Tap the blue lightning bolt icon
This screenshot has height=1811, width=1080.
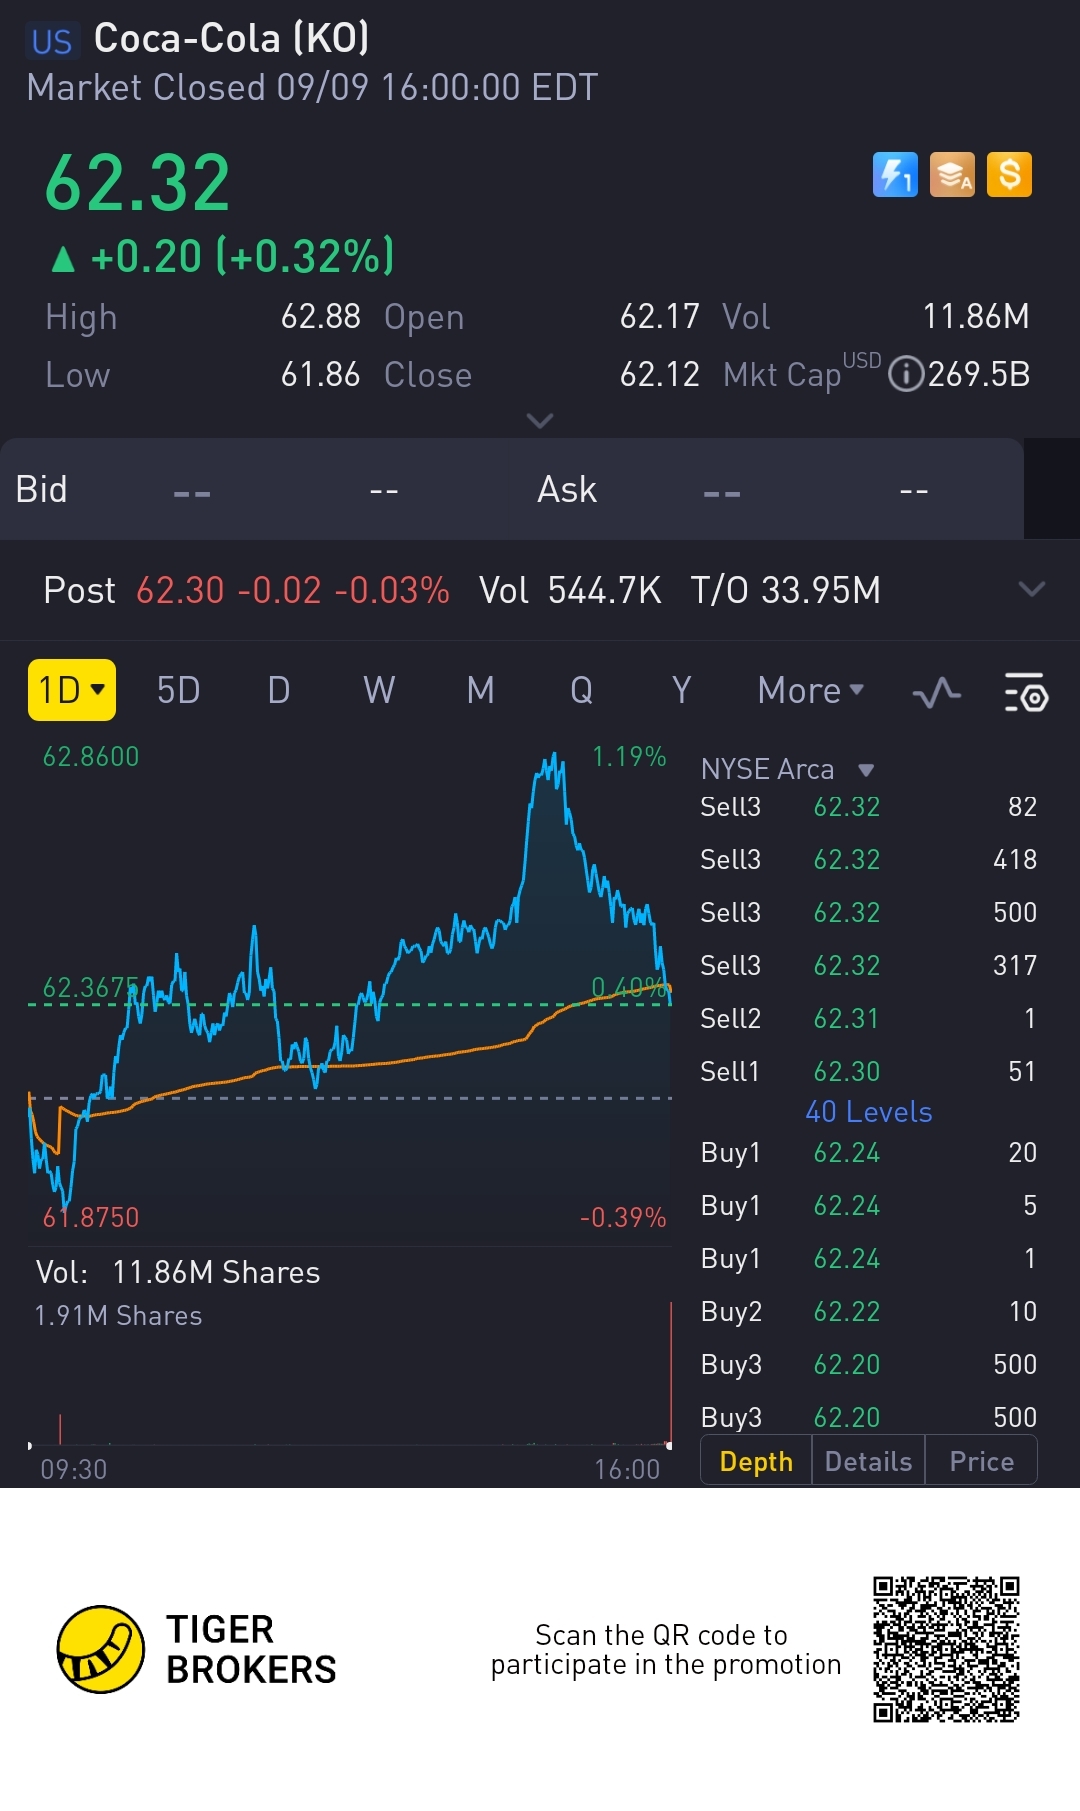895,175
